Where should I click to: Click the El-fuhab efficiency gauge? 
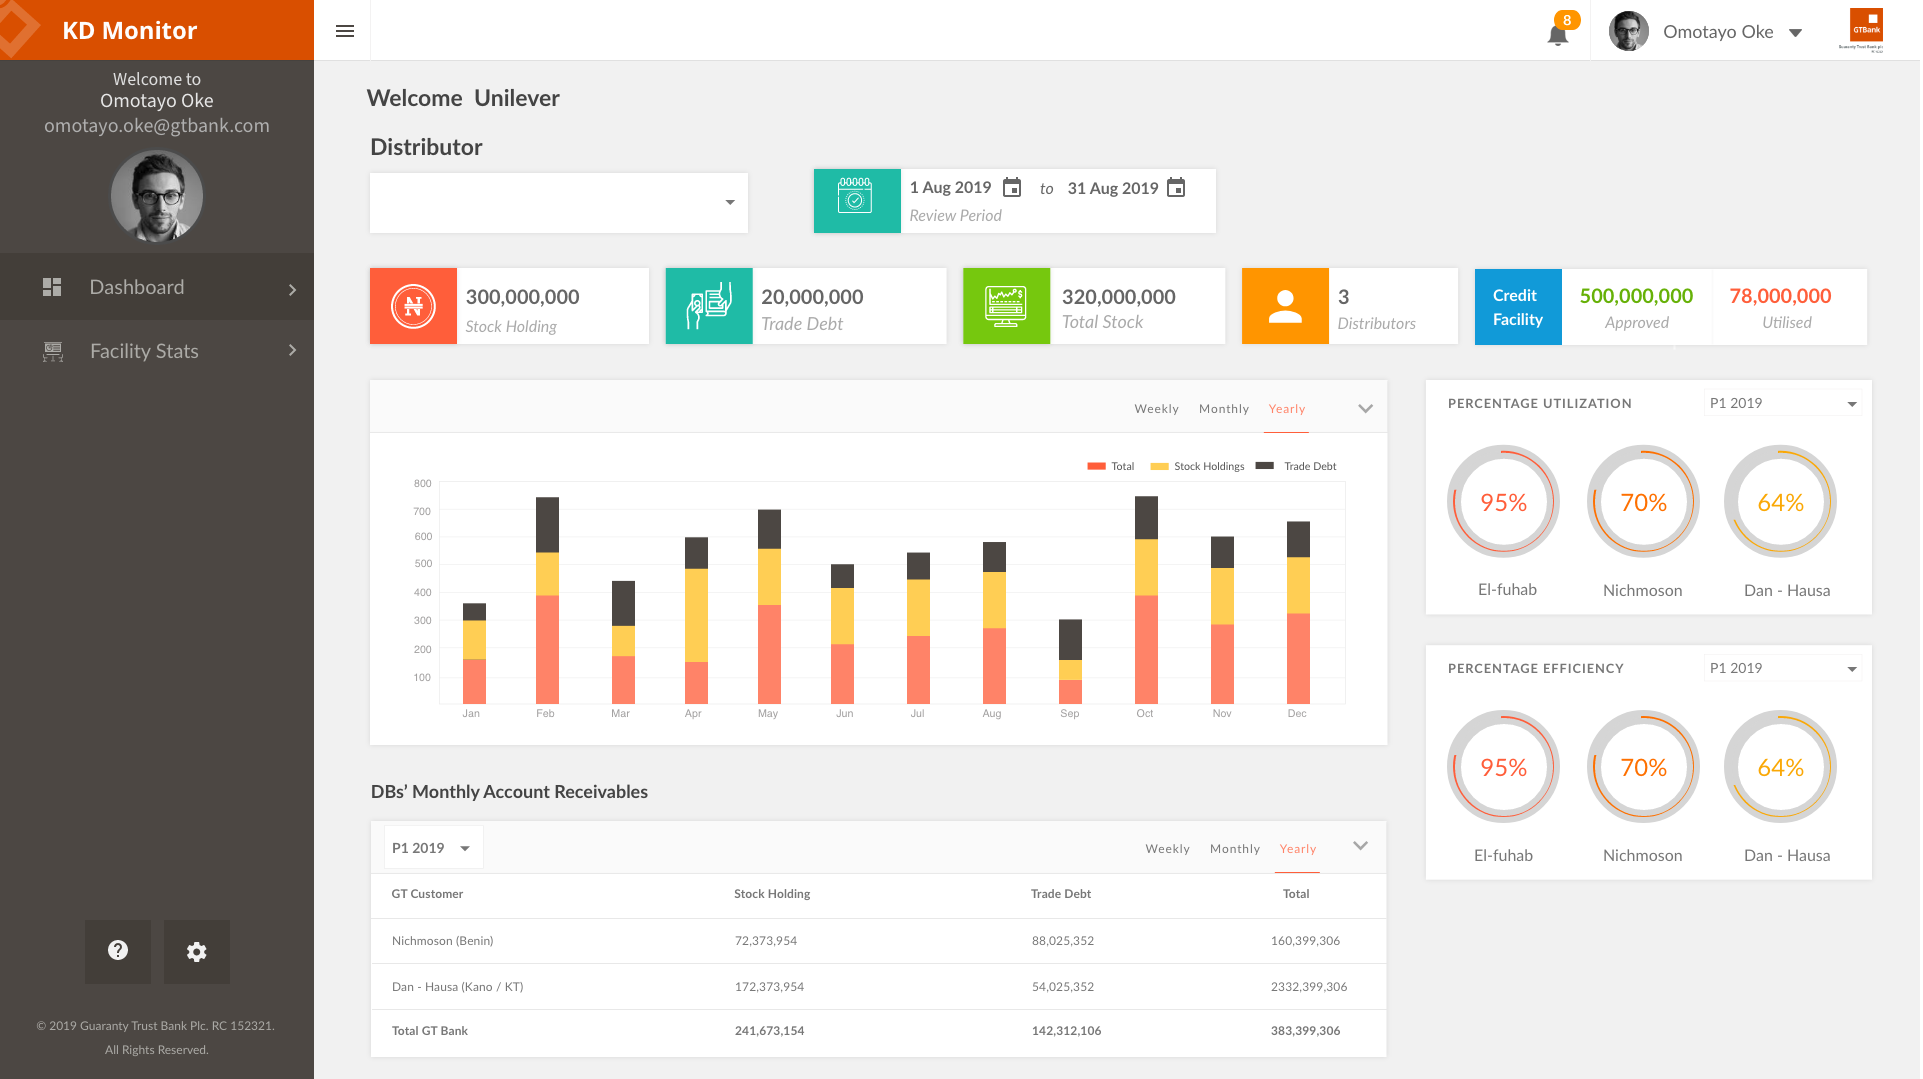point(1503,767)
